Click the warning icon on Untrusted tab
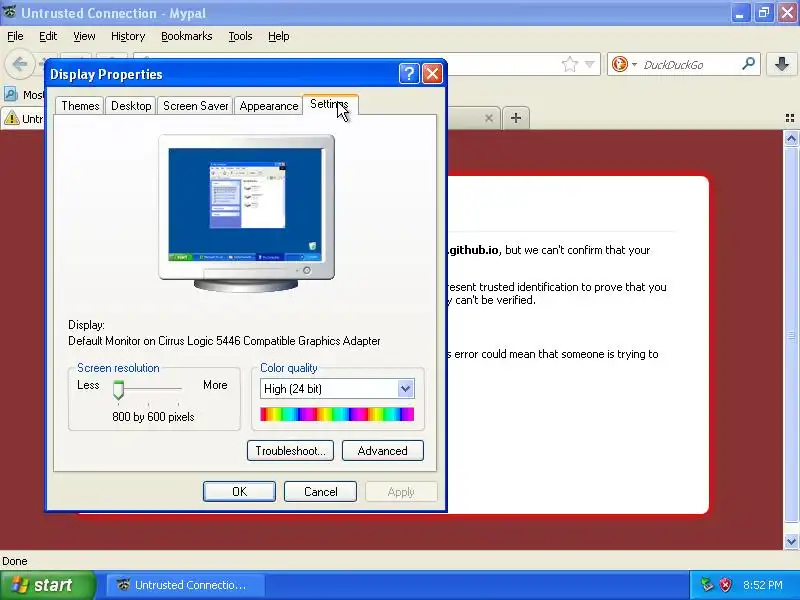Image resolution: width=800 pixels, height=600 pixels. pos(11,118)
